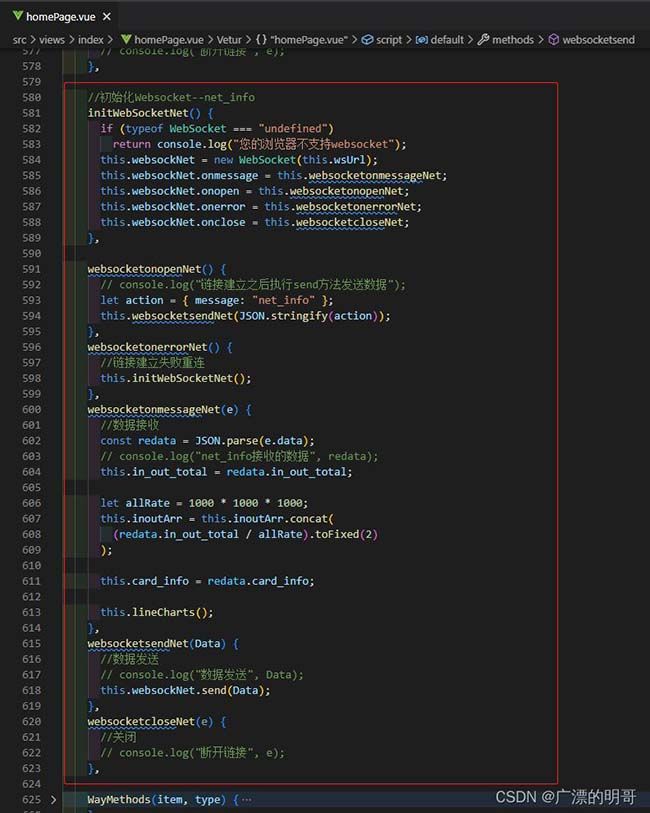Open the src breadcrumb folder dropdown

point(20,40)
